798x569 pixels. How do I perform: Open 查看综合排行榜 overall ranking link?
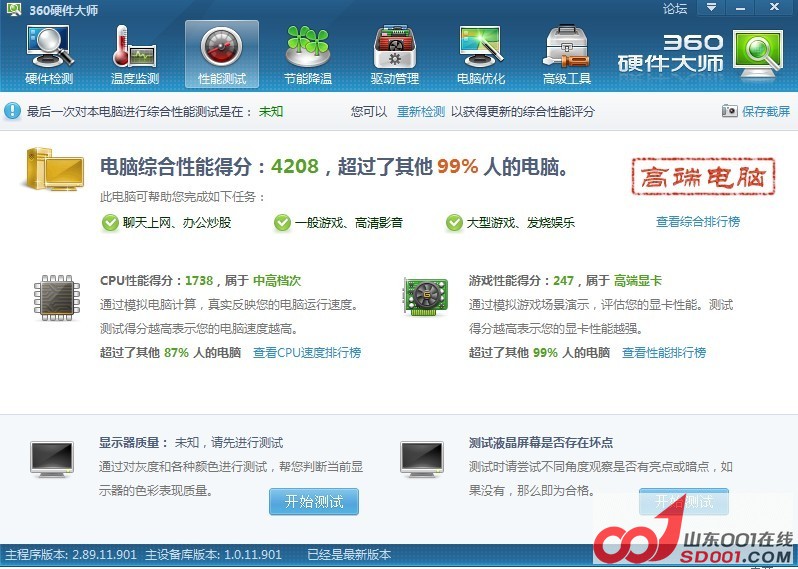698,222
